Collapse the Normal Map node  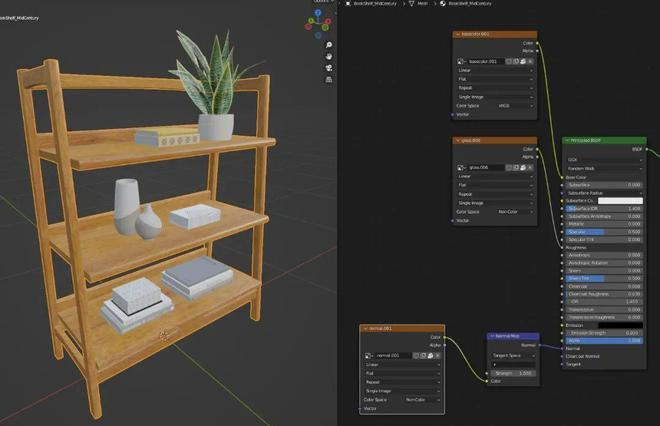492,337
